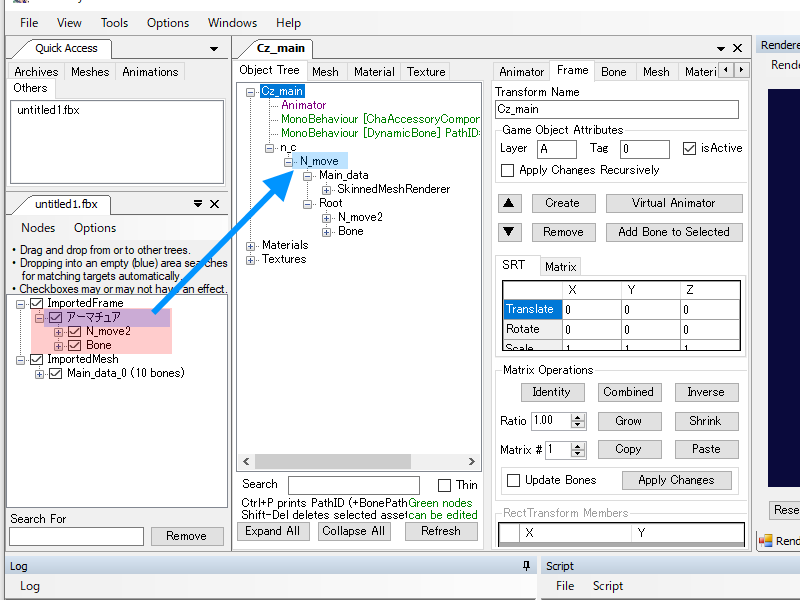The height and width of the screenshot is (600, 800).
Task: Select untitled1.fbx in the Others list
Action: click(48, 110)
